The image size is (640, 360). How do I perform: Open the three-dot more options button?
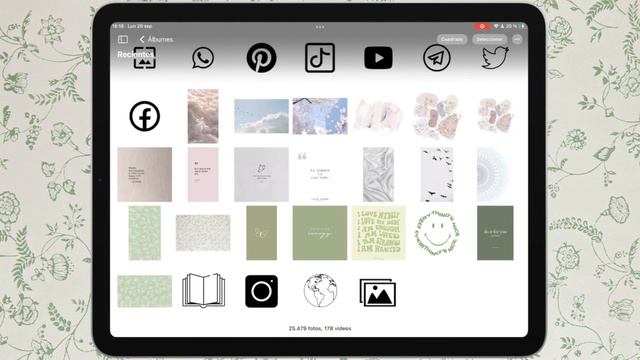coord(517,39)
